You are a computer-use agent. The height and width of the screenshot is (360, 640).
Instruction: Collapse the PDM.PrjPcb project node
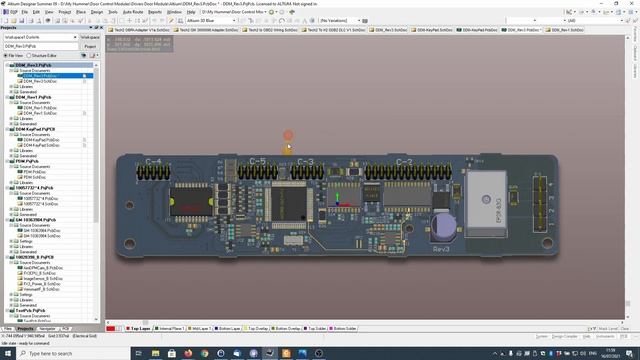[7, 161]
